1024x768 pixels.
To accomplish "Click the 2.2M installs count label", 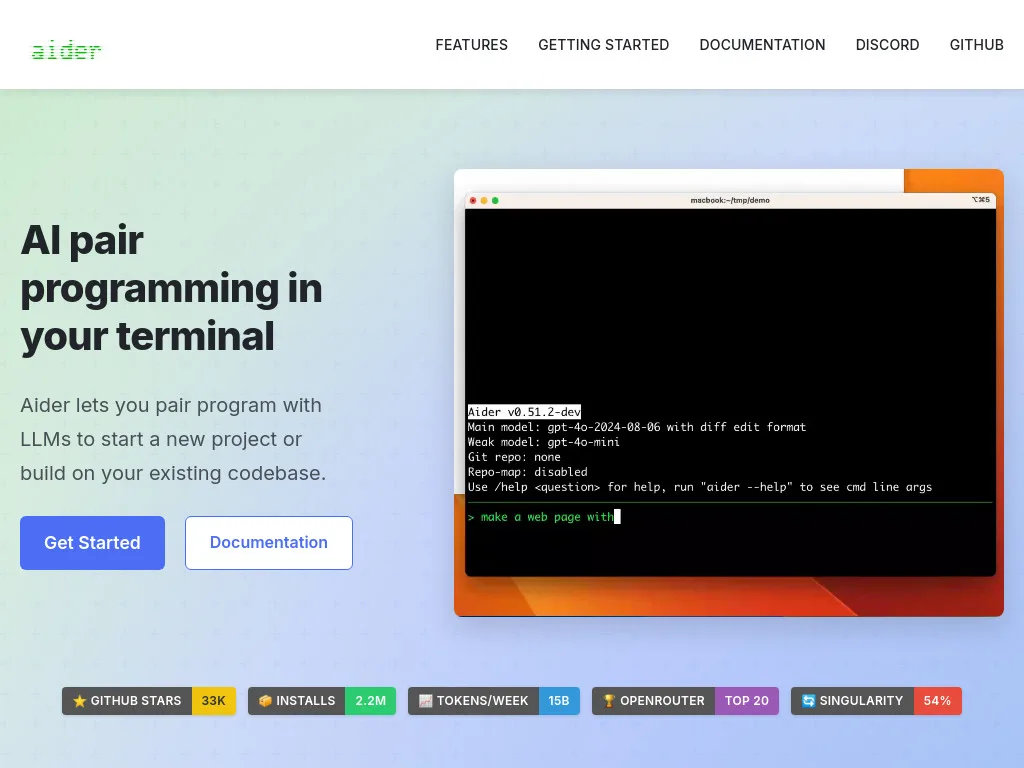I will 370,701.
